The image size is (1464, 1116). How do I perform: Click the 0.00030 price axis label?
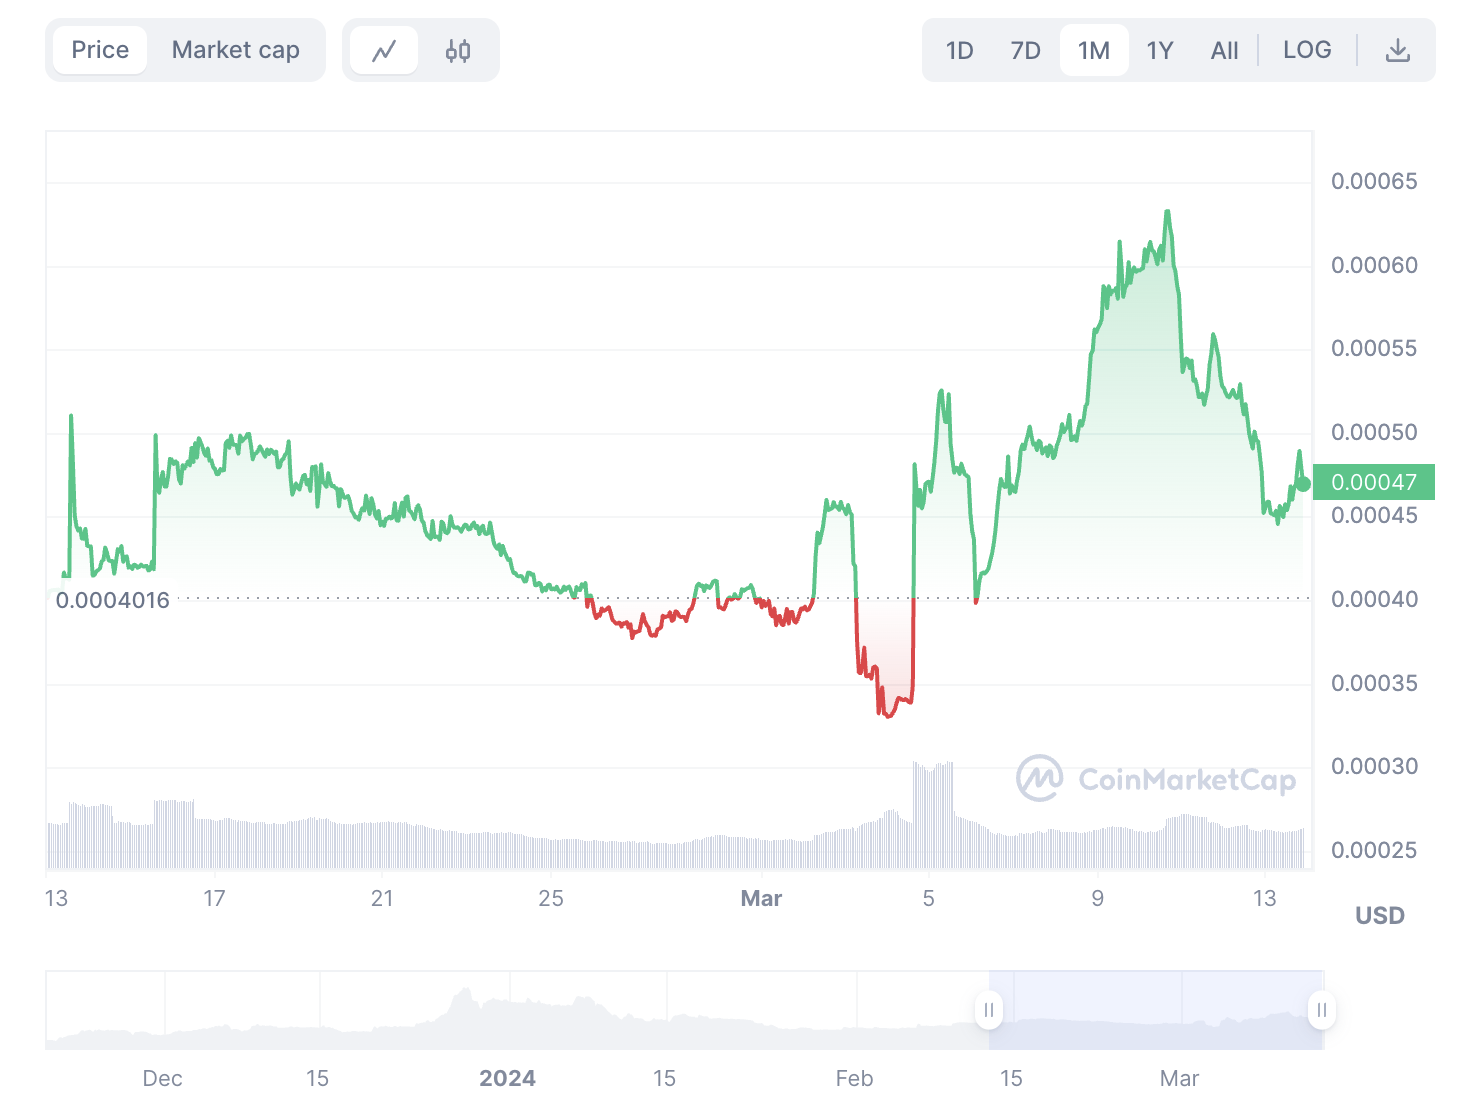[x=1374, y=766]
